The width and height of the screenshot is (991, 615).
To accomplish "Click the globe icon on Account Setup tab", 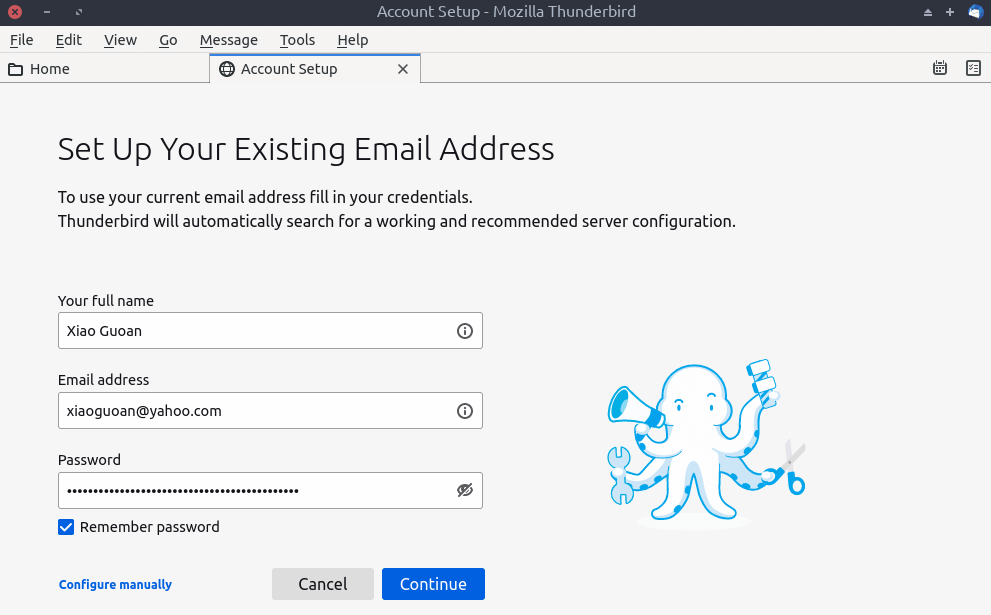I will click(x=227, y=69).
